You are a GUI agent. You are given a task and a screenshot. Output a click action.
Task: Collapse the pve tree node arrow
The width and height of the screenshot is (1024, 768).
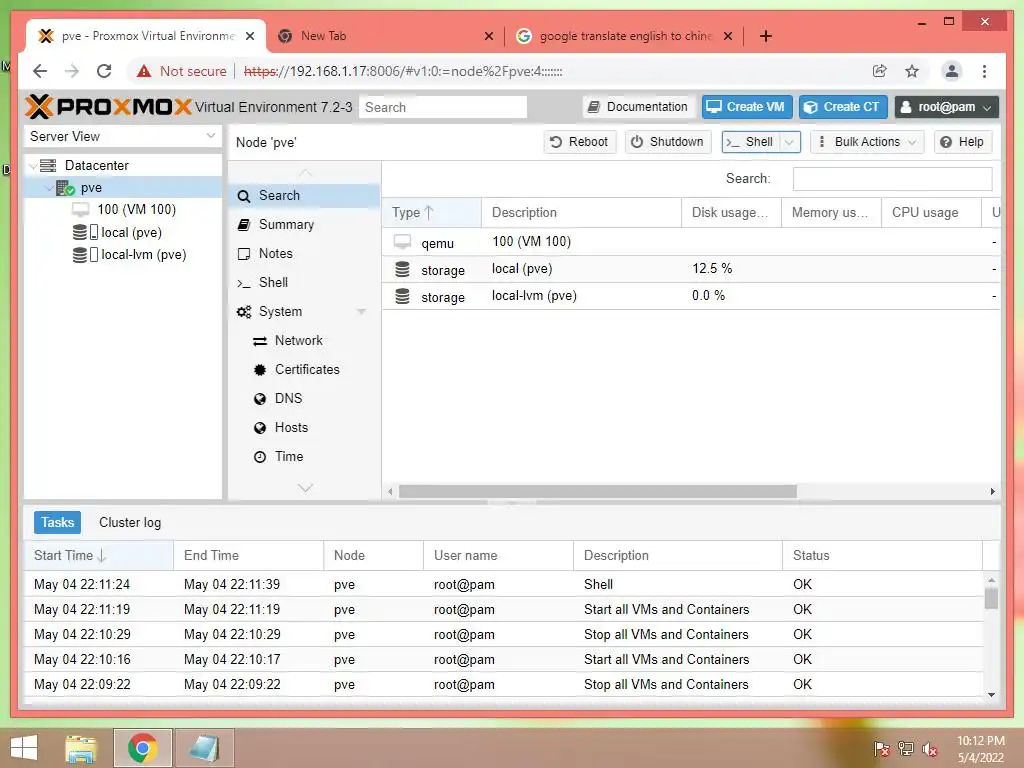[x=50, y=188]
